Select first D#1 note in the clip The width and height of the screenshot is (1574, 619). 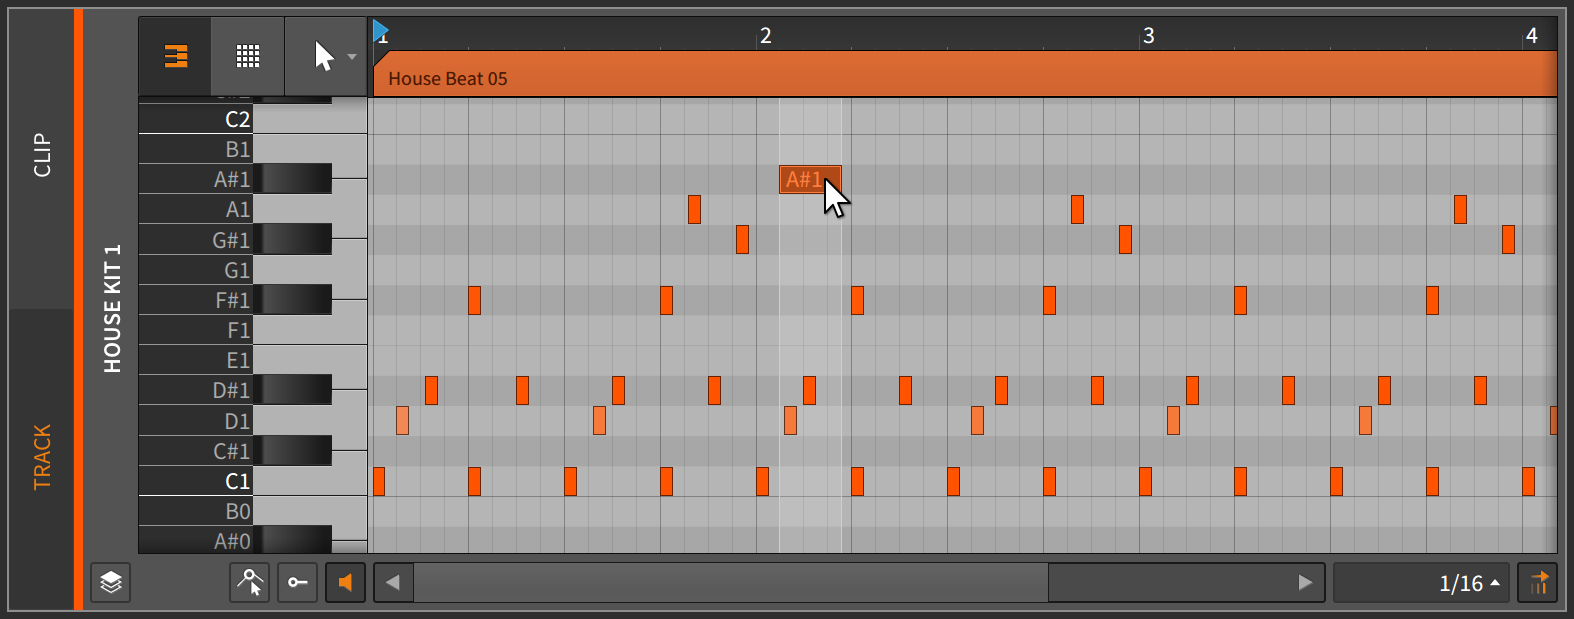[431, 390]
